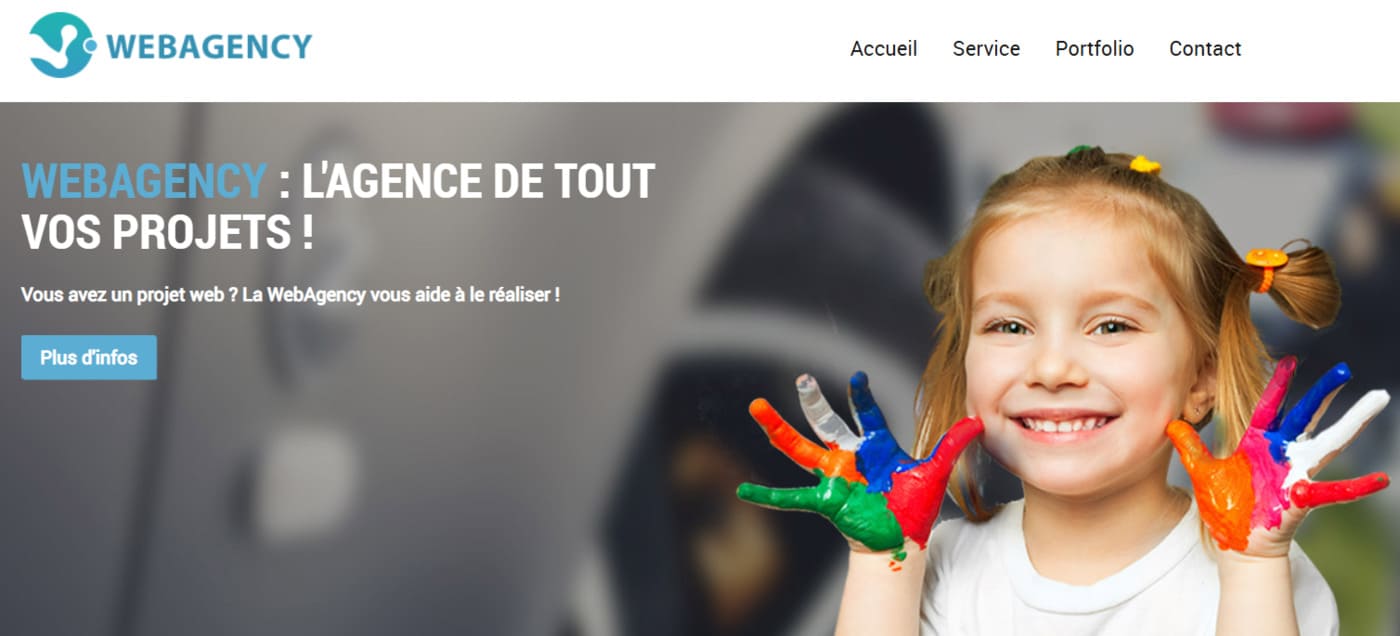
Task: Go to the Accueil page
Action: [x=883, y=48]
